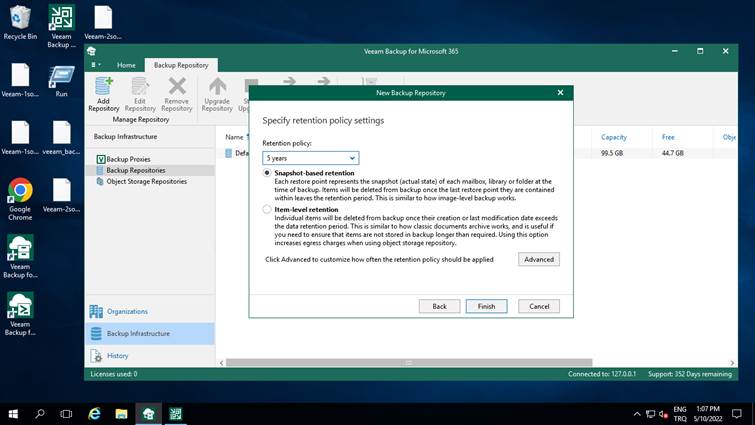Image resolution: width=755 pixels, height=425 pixels.
Task: Click the scroll right arrow of the list
Action: [x=732, y=363]
